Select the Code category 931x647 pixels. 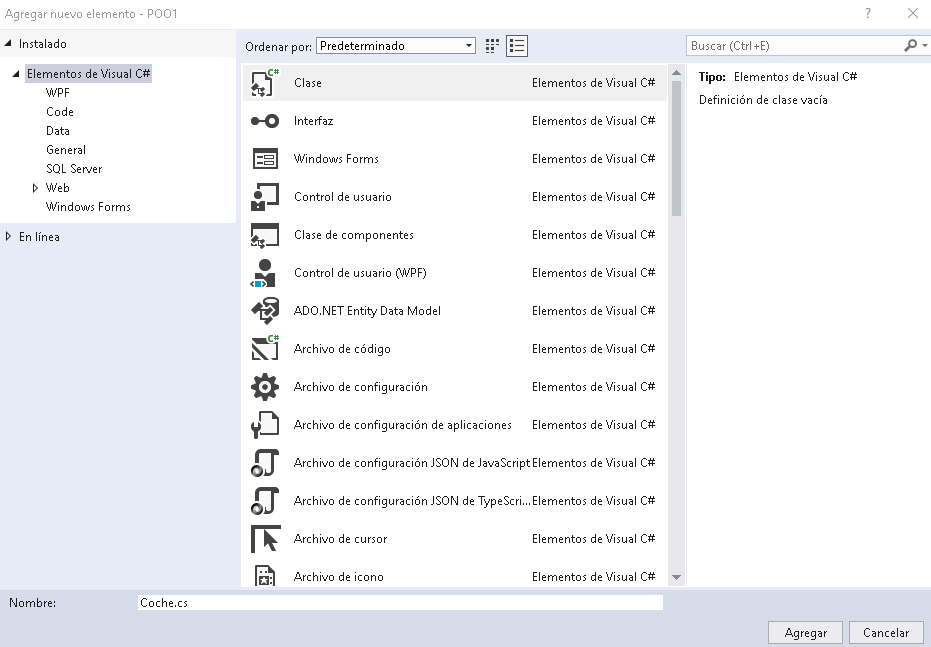coord(60,112)
